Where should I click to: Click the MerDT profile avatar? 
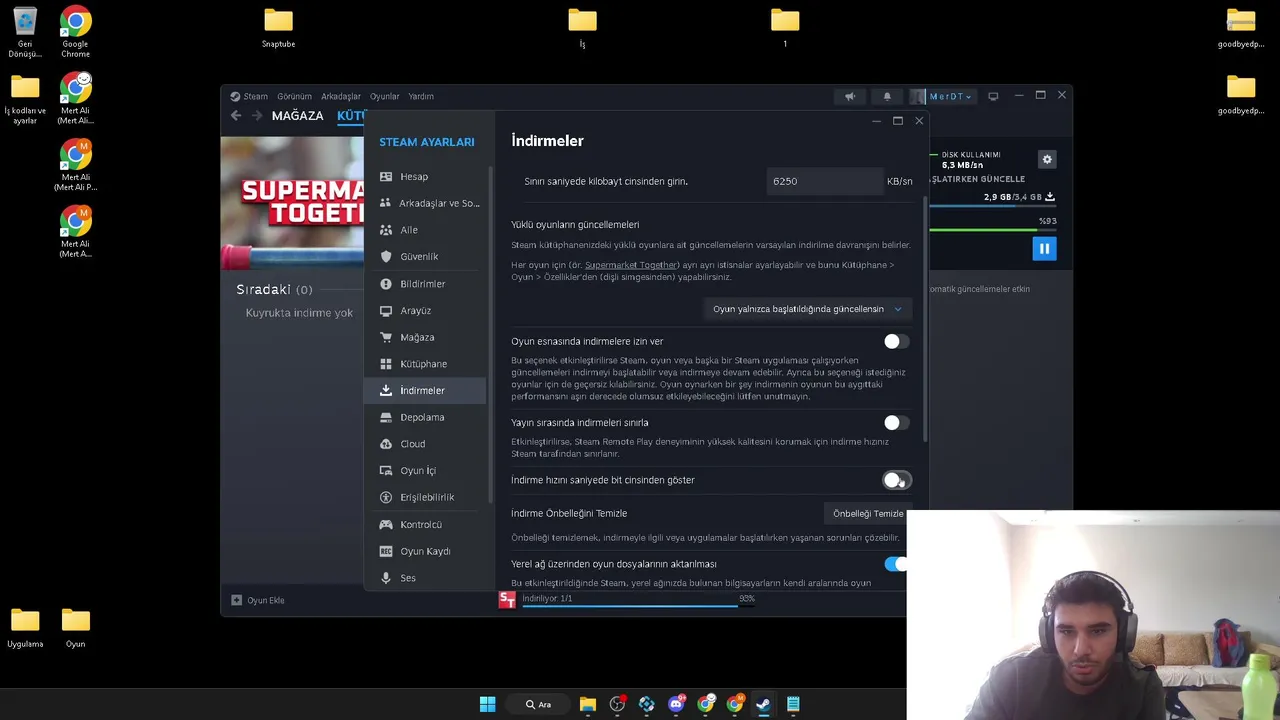pyautogui.click(x=918, y=97)
